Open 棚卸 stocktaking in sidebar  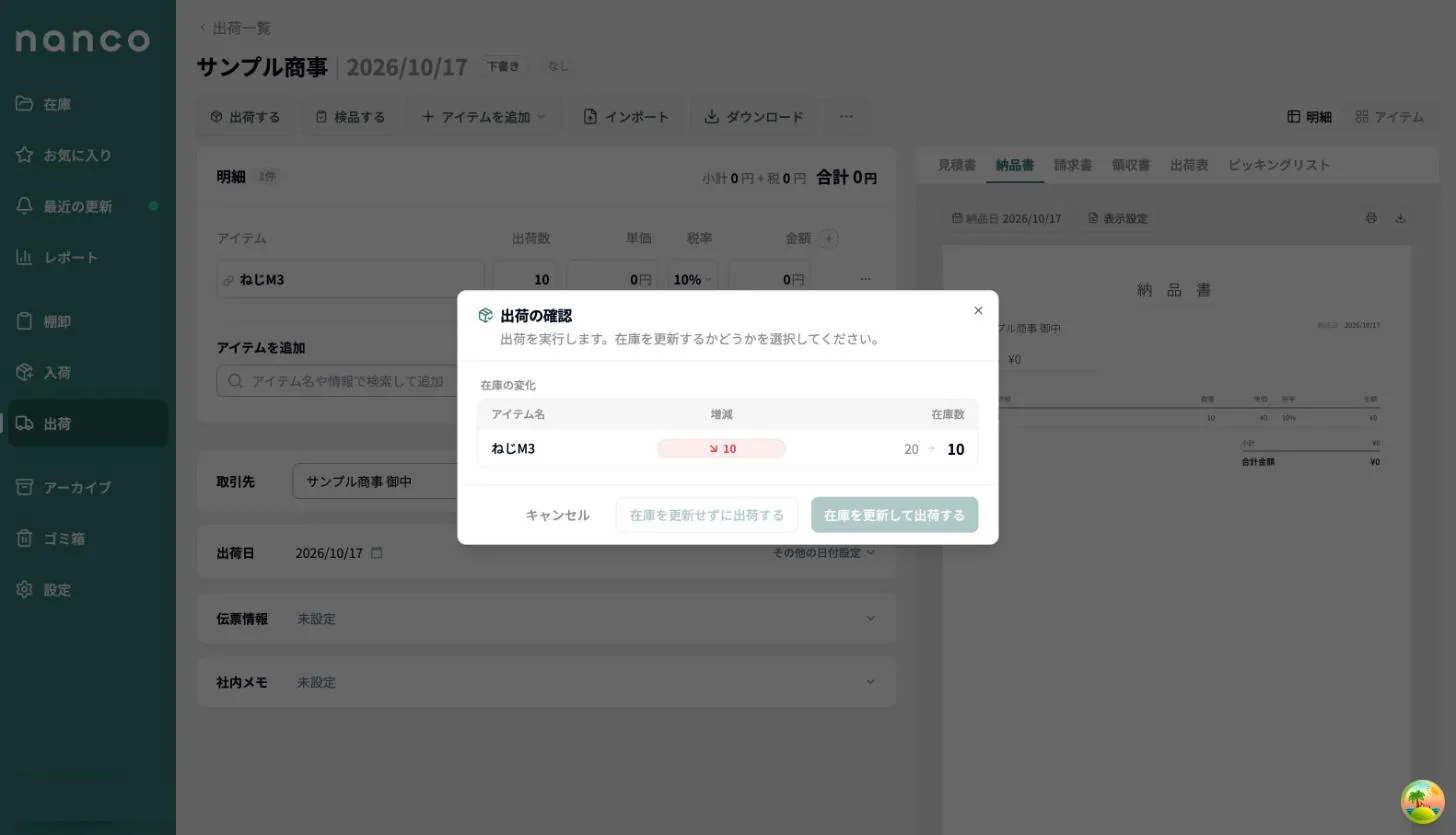(87, 322)
